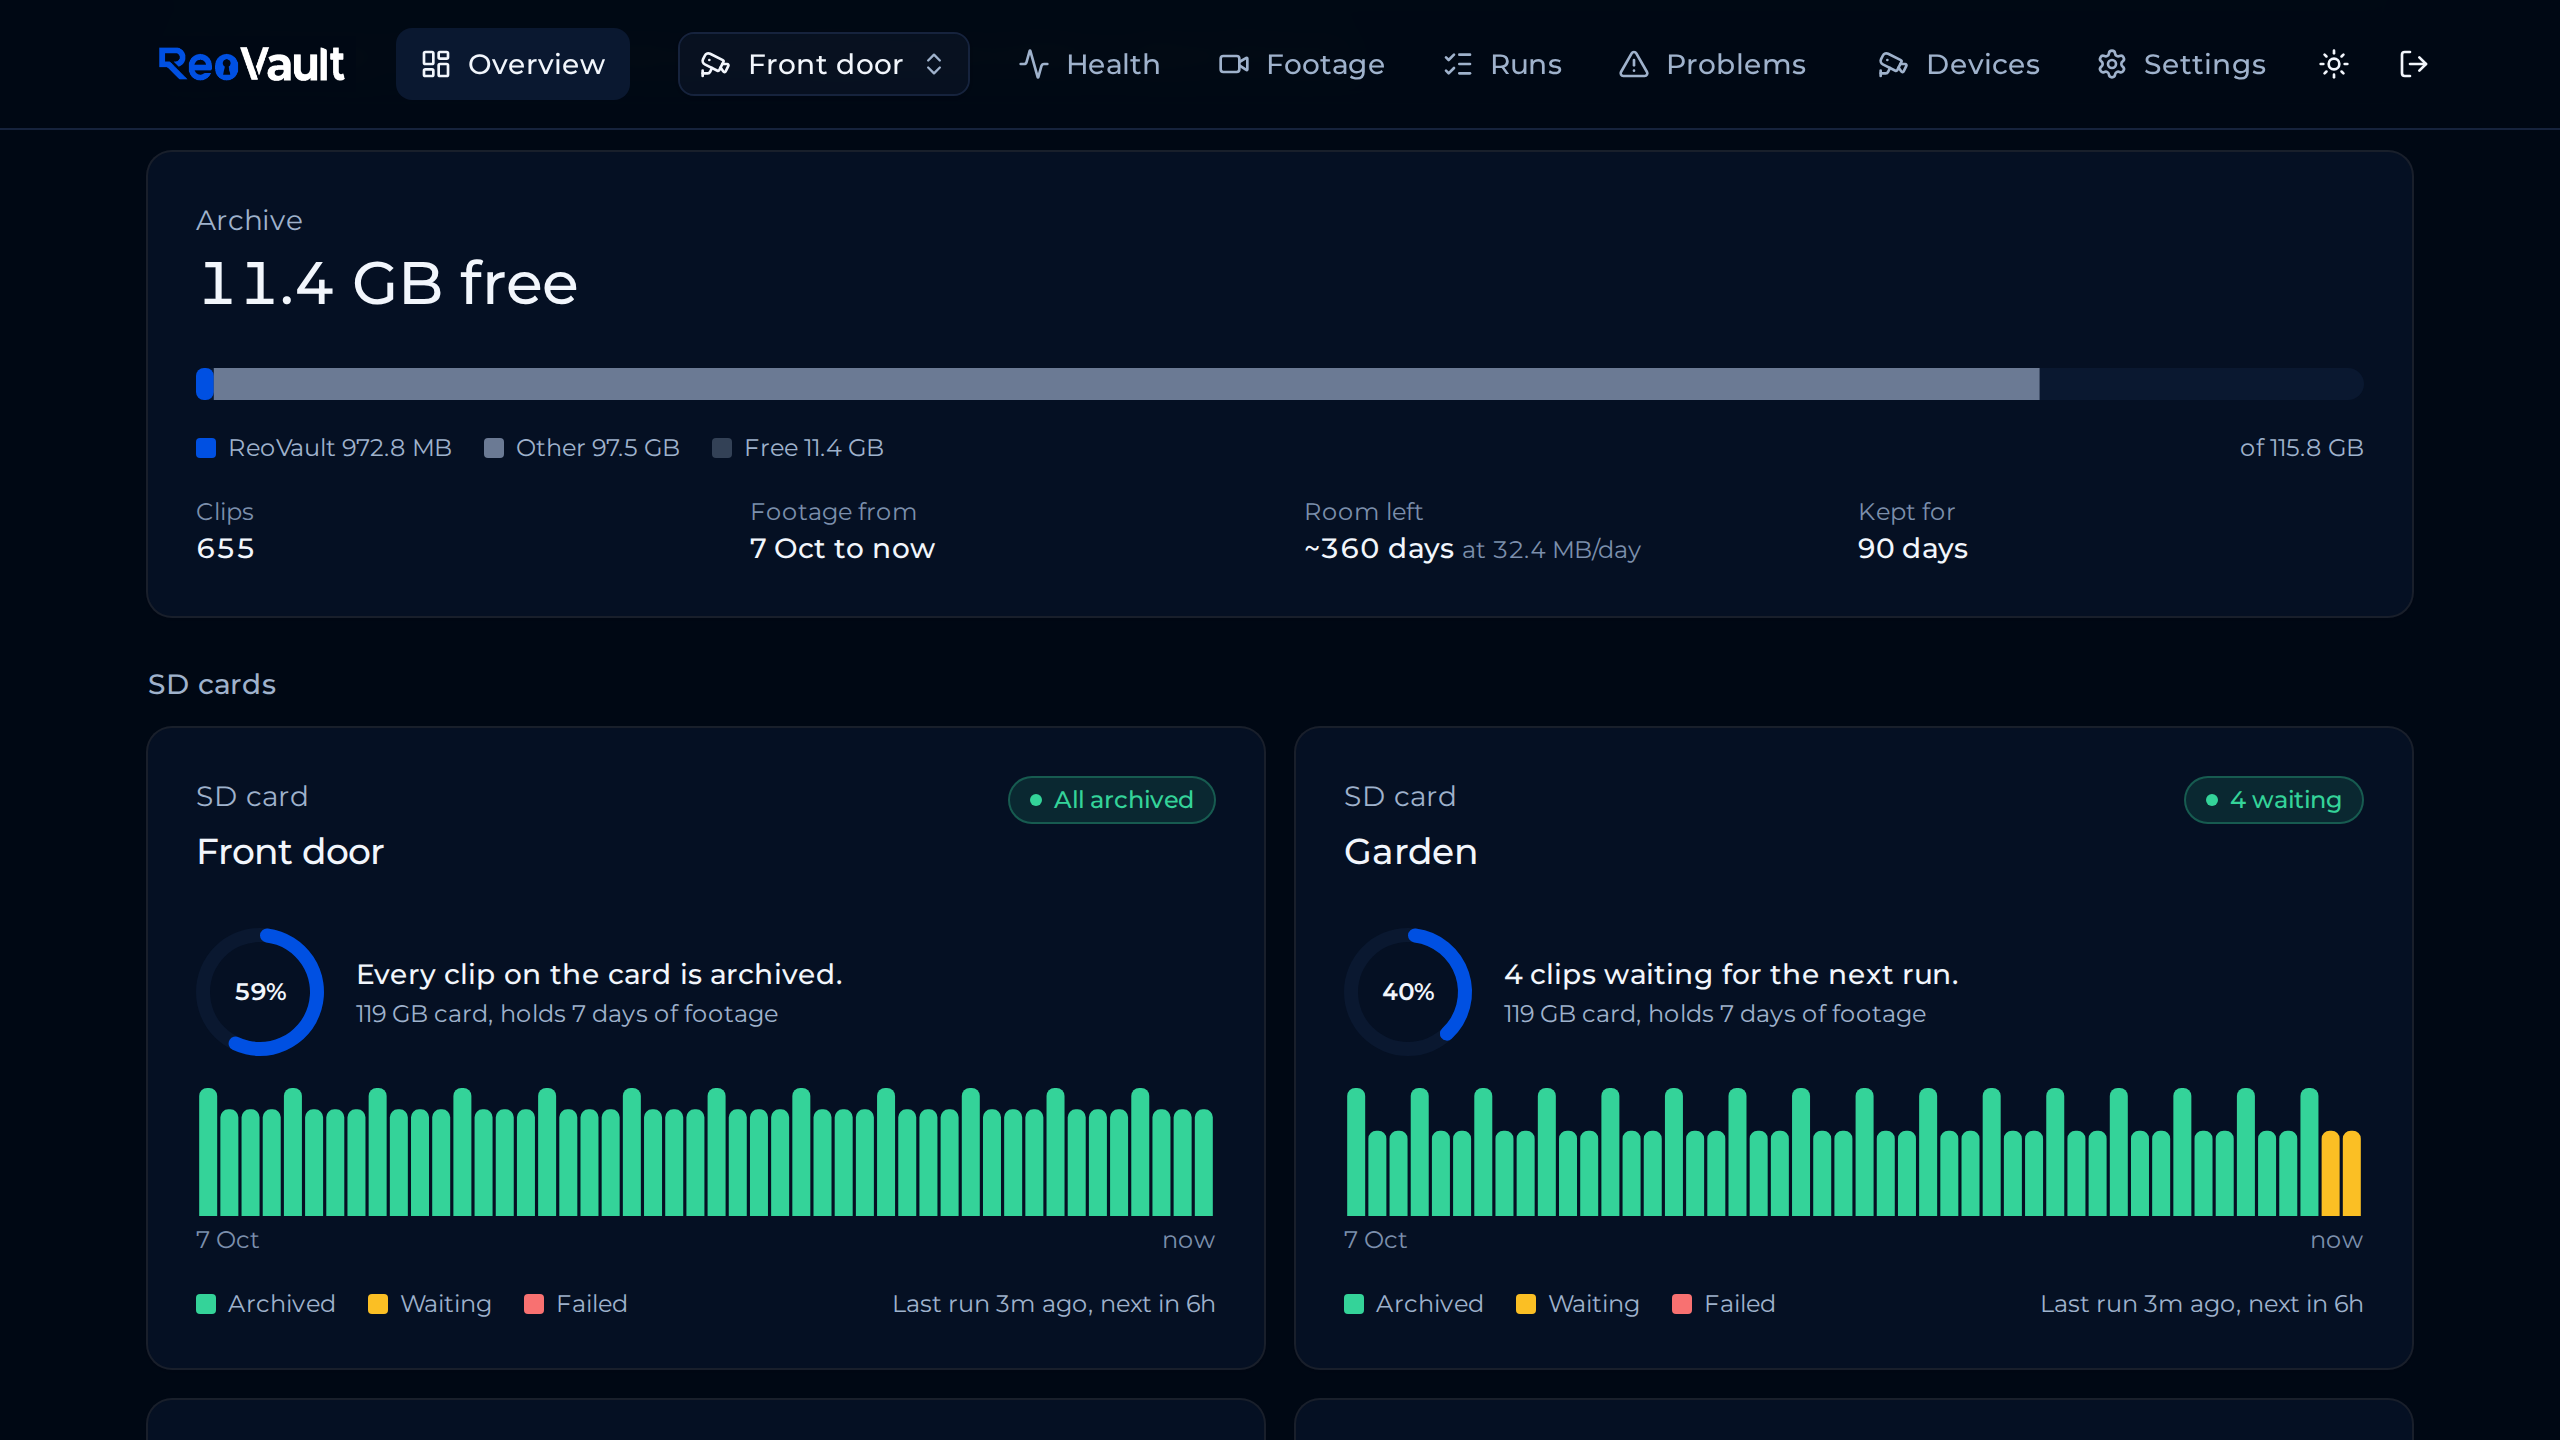The width and height of the screenshot is (2560, 1440).
Task: Click Failed legend in Front door card
Action: point(576,1304)
